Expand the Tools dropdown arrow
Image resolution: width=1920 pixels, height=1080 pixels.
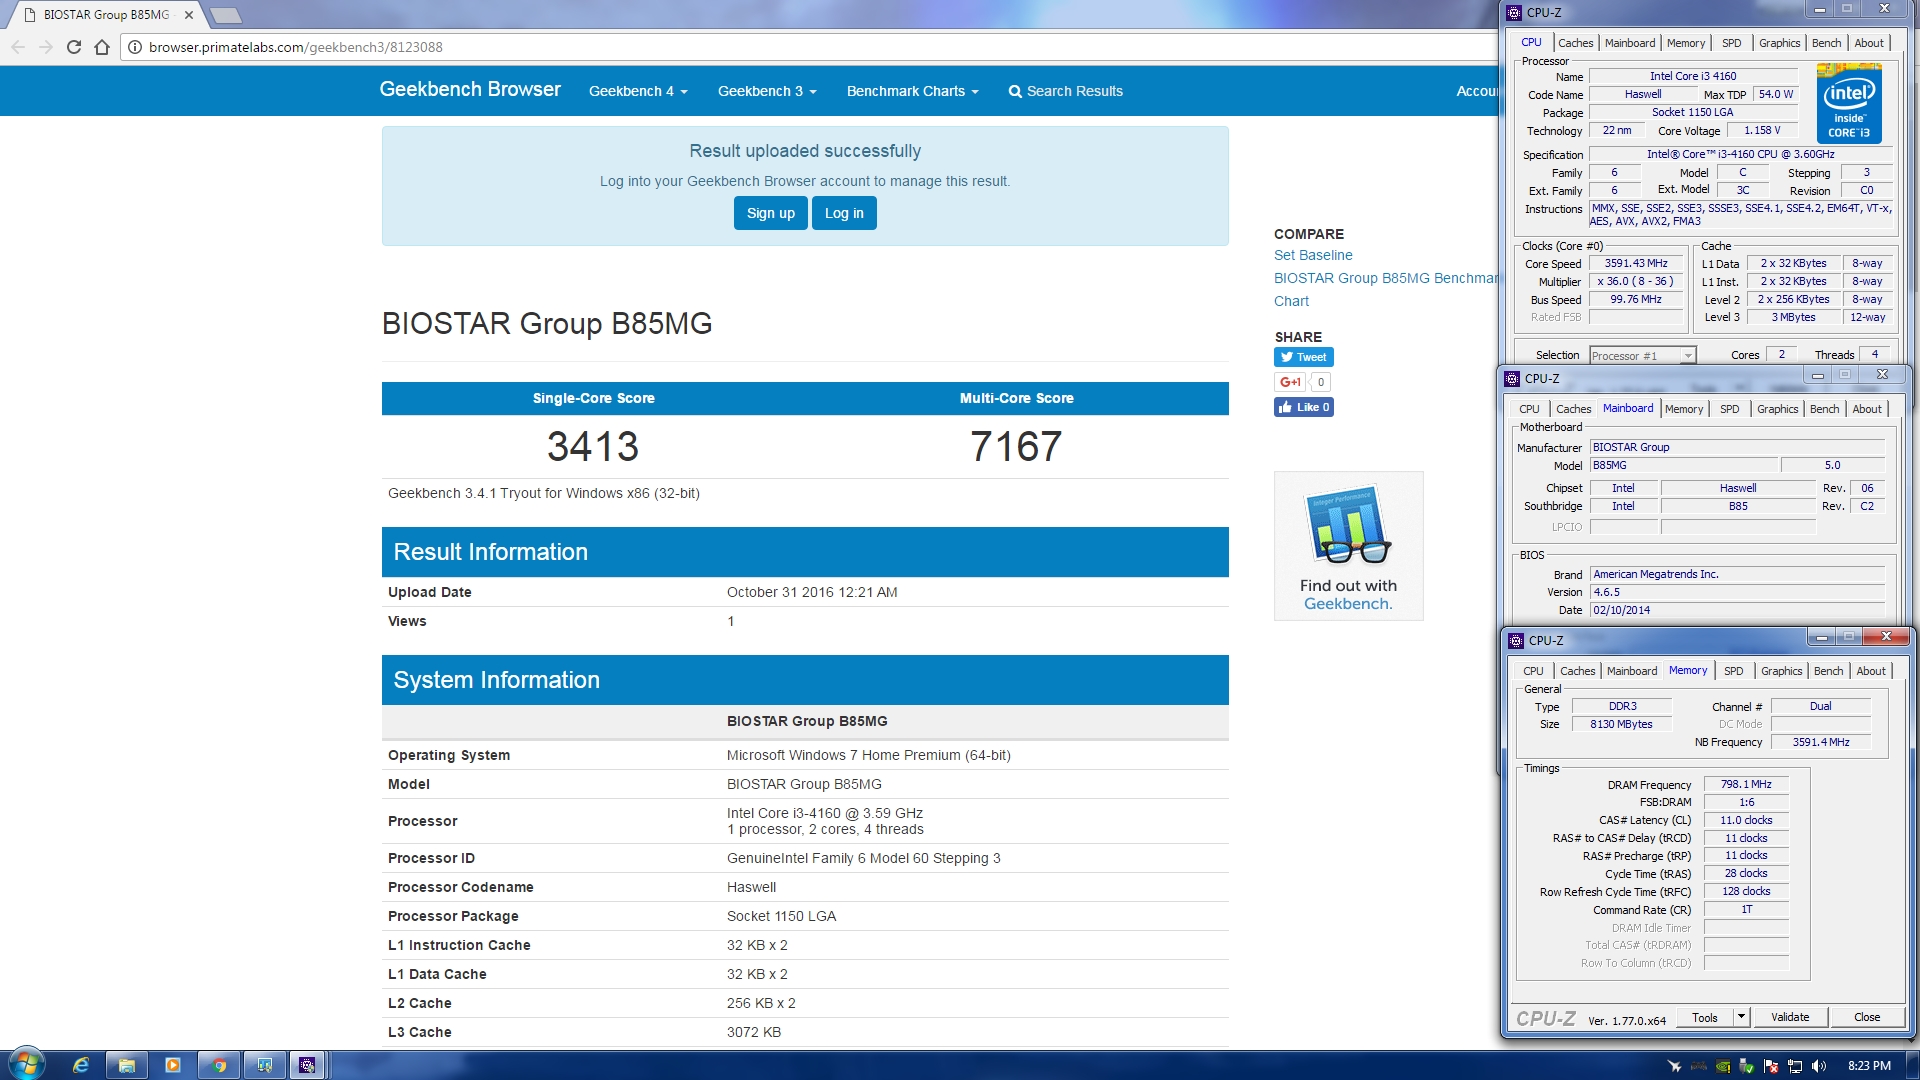[x=1740, y=1017]
